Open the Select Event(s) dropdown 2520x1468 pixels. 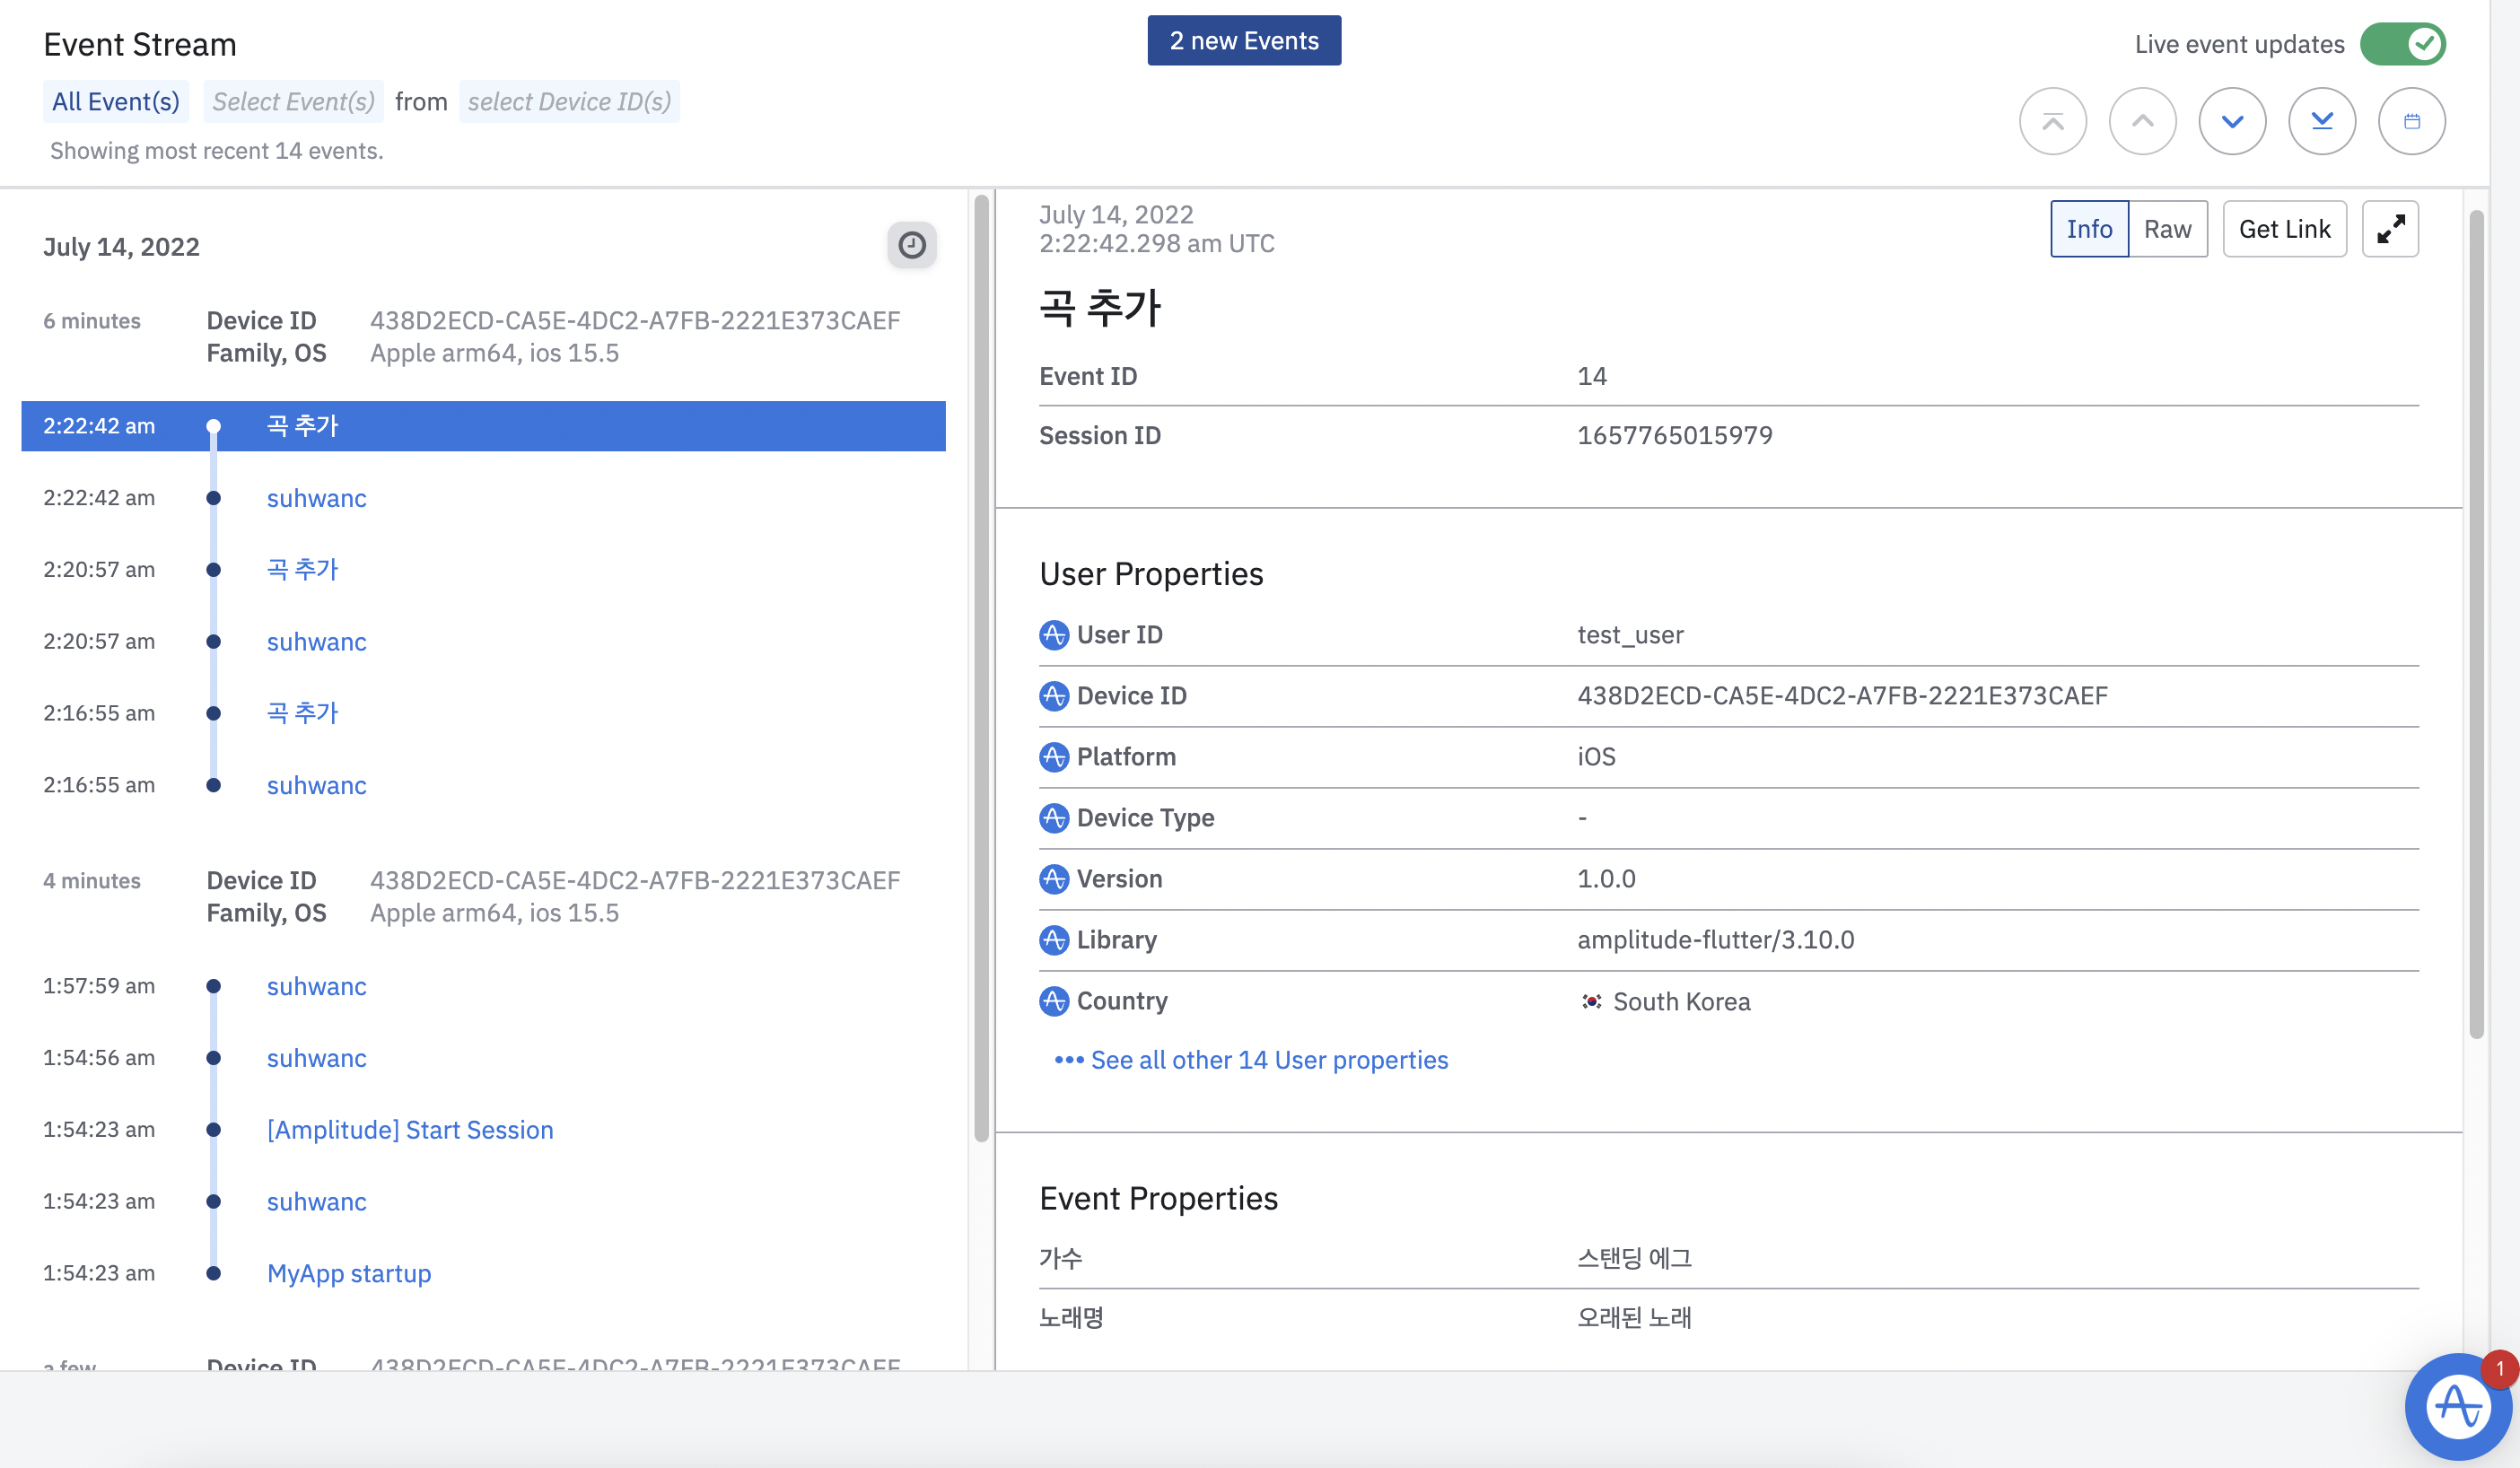(x=293, y=102)
